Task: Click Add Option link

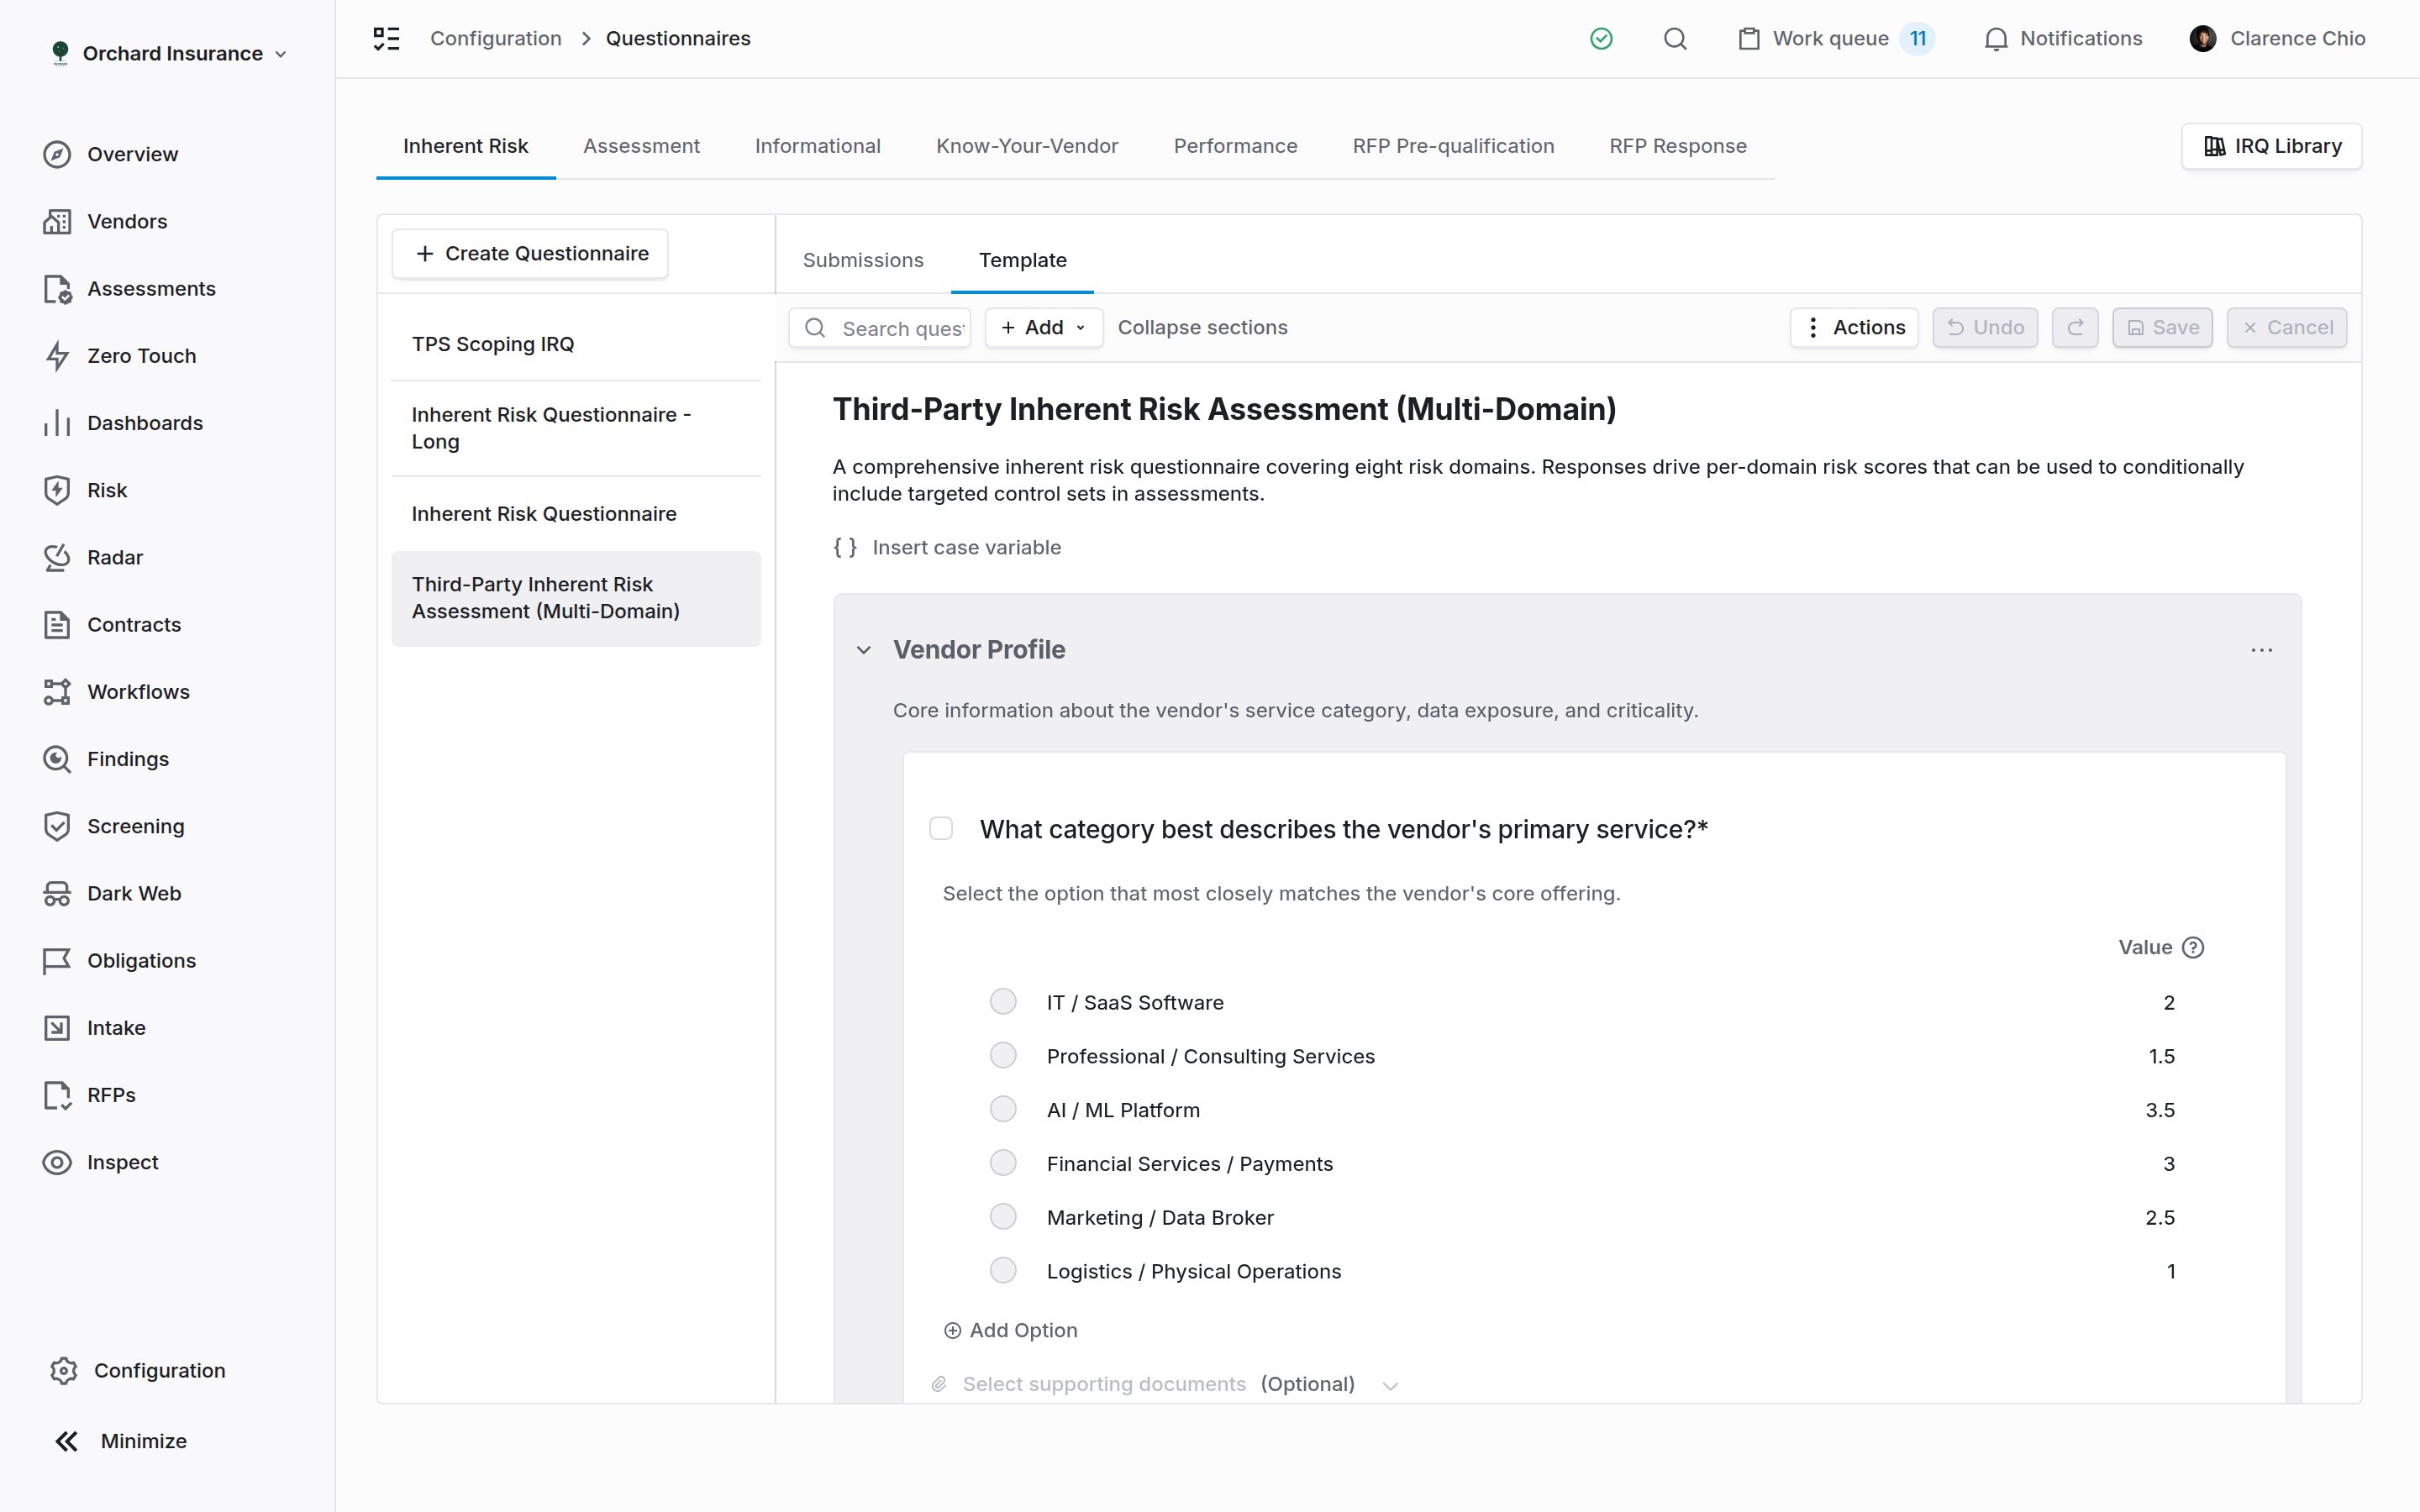Action: pyautogui.click(x=1010, y=1330)
